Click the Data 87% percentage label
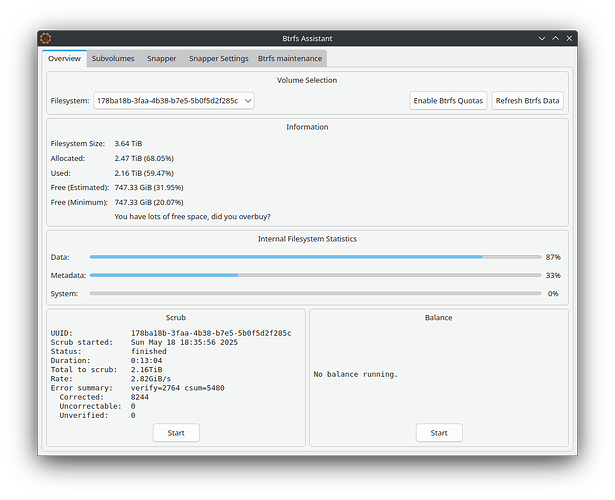 (x=553, y=257)
